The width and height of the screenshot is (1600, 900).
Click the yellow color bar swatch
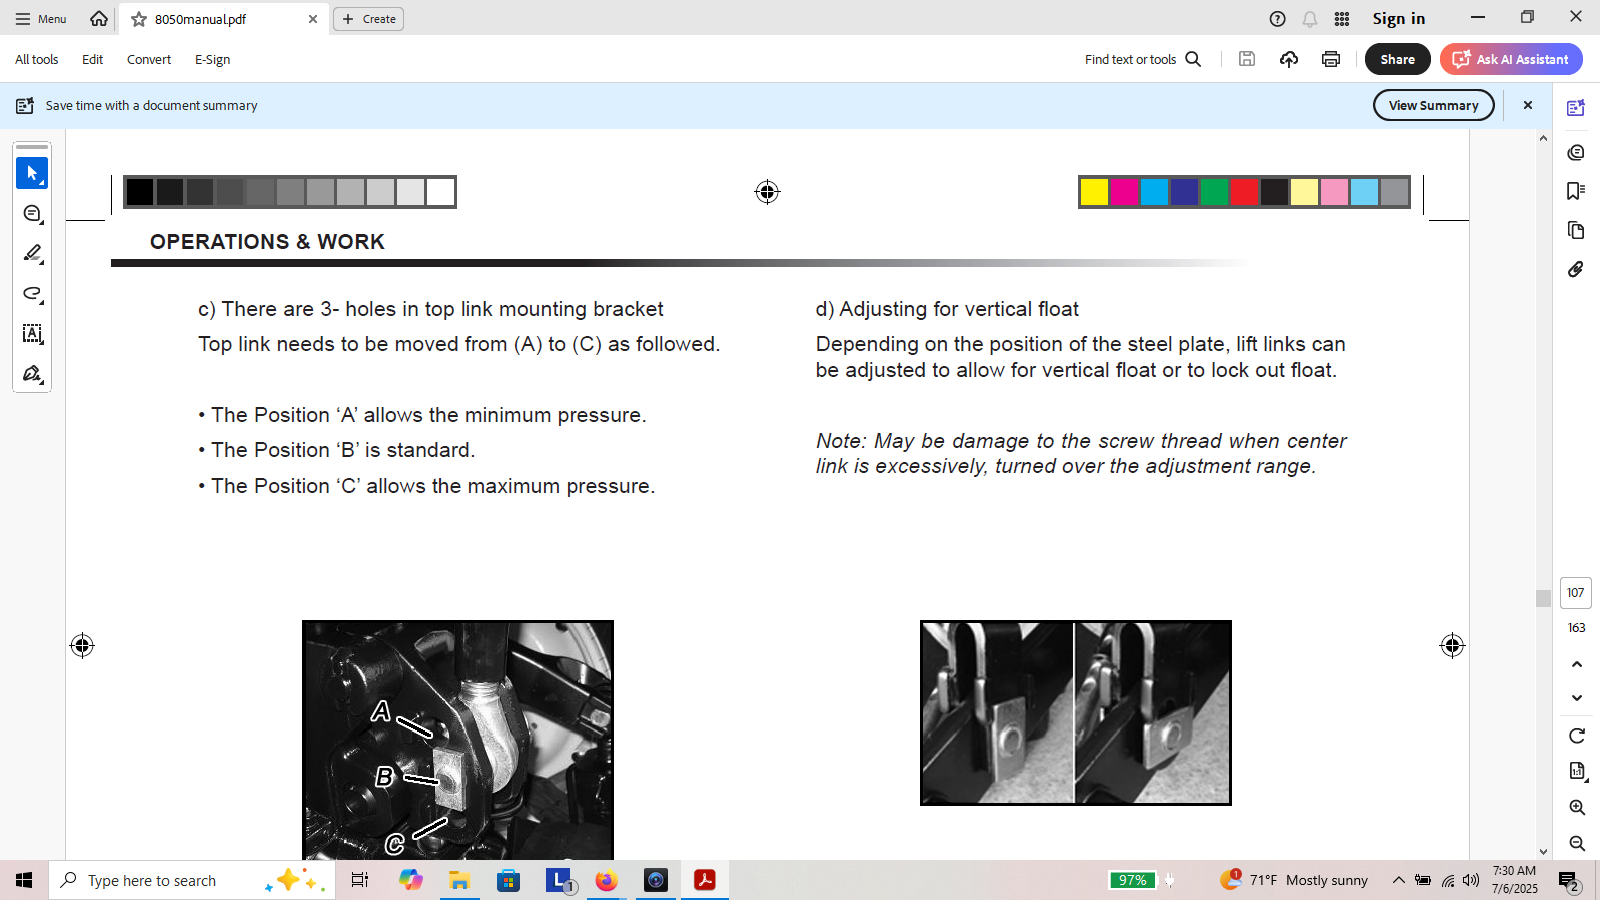point(1094,192)
